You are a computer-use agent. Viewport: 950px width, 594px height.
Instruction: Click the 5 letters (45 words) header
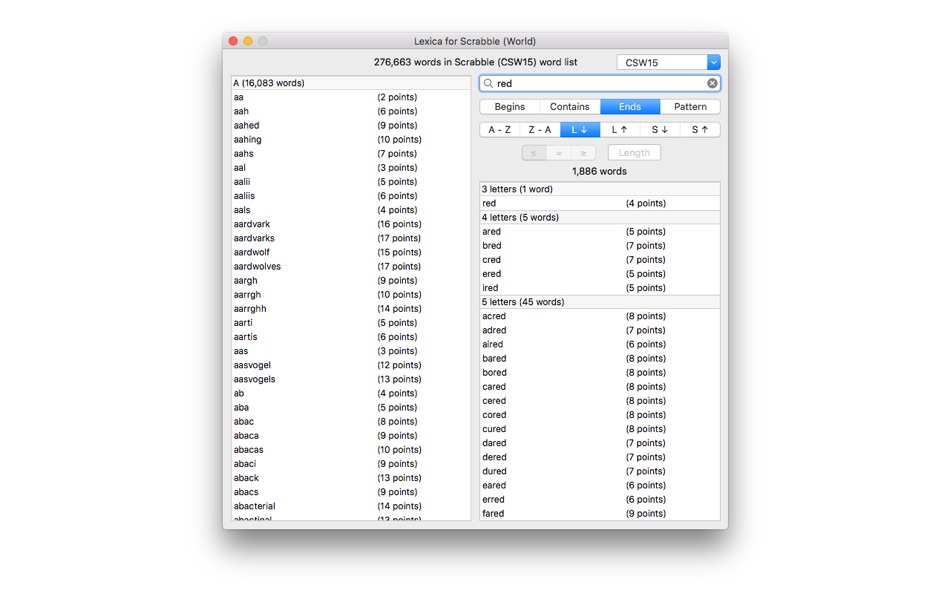[x=599, y=302]
